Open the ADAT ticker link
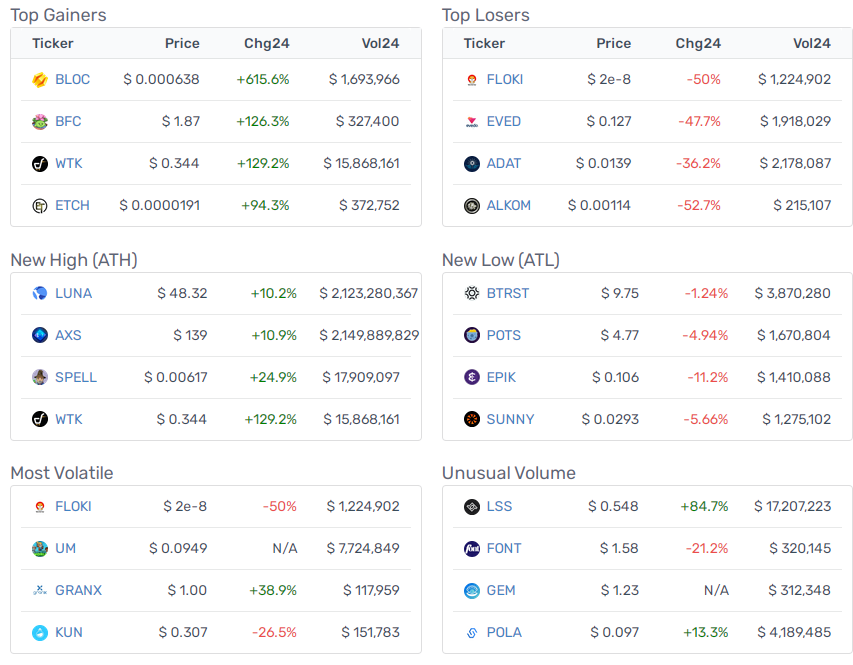Image resolution: width=853 pixels, height=665 pixels. coord(503,163)
